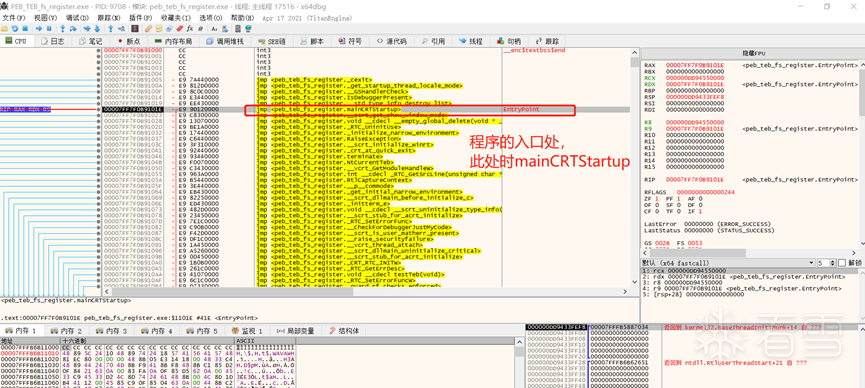Screen dimensions: 865x388
Task: Open the 句柄 handles tab
Action: pos(509,41)
